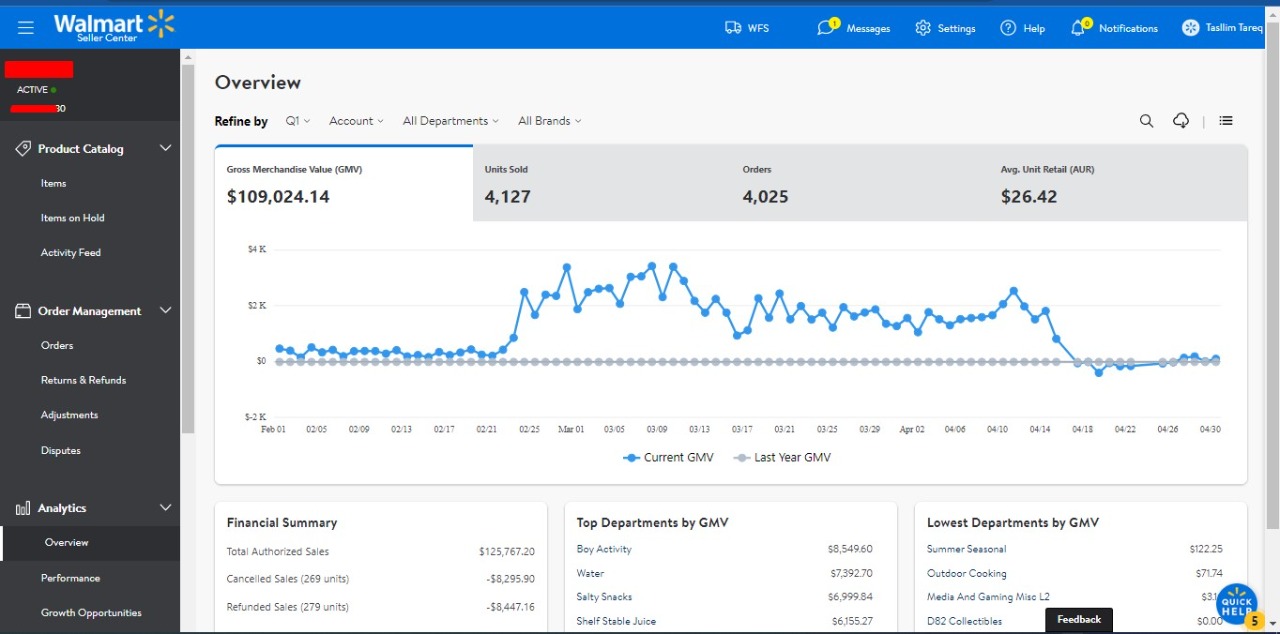Open Notifications bell icon
Screen dimensions: 1280x634
[1078, 28]
